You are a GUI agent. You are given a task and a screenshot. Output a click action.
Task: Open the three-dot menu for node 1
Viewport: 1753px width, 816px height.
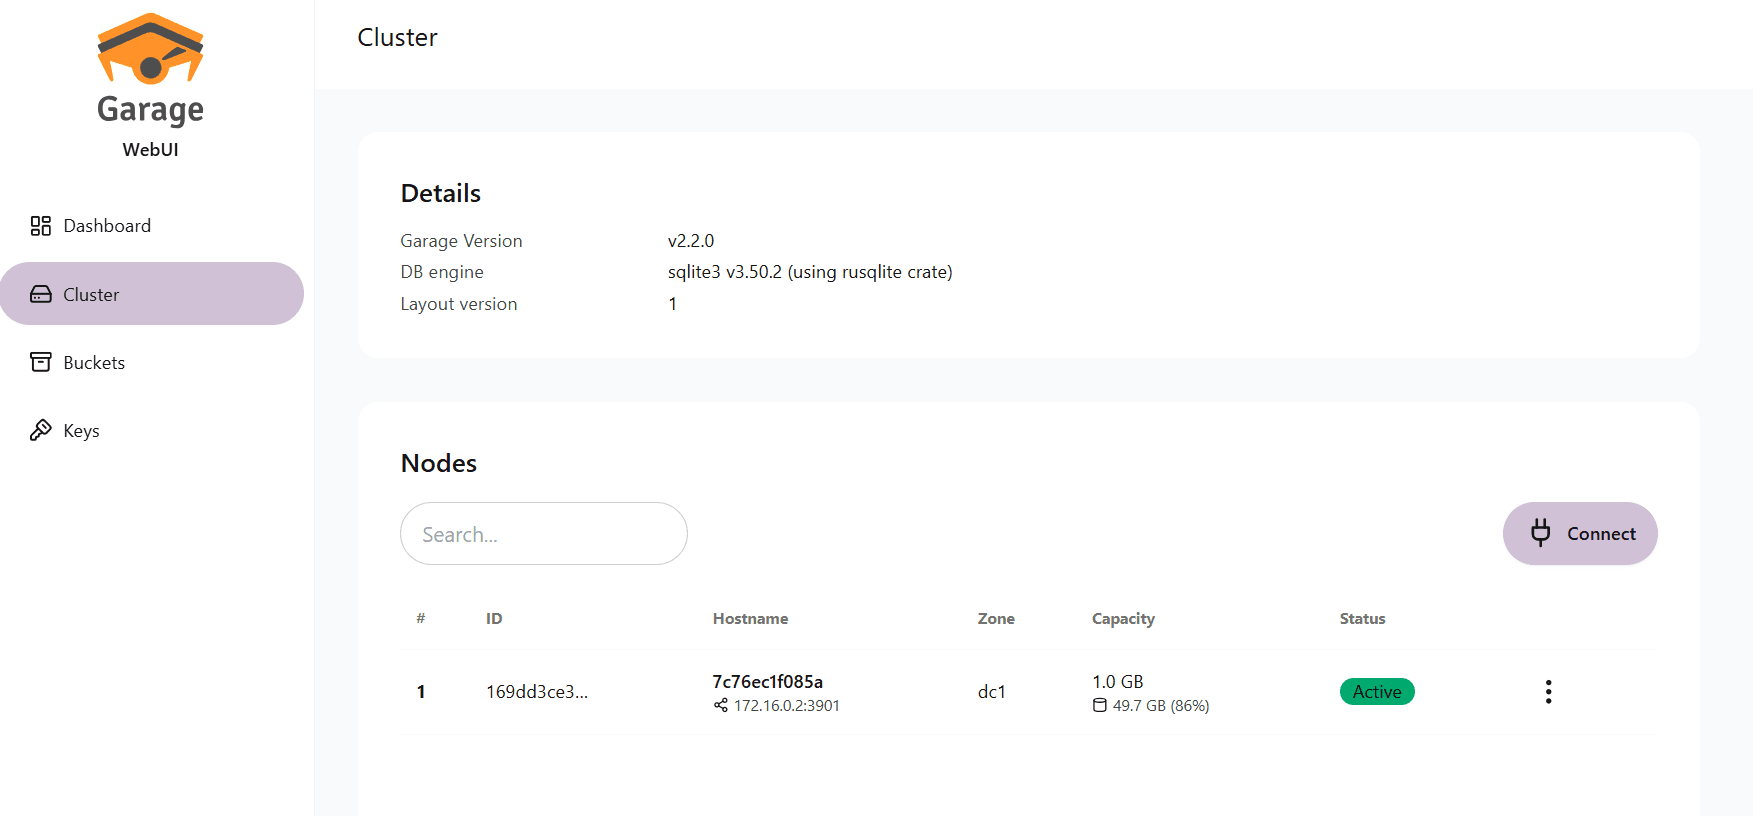1548,692
